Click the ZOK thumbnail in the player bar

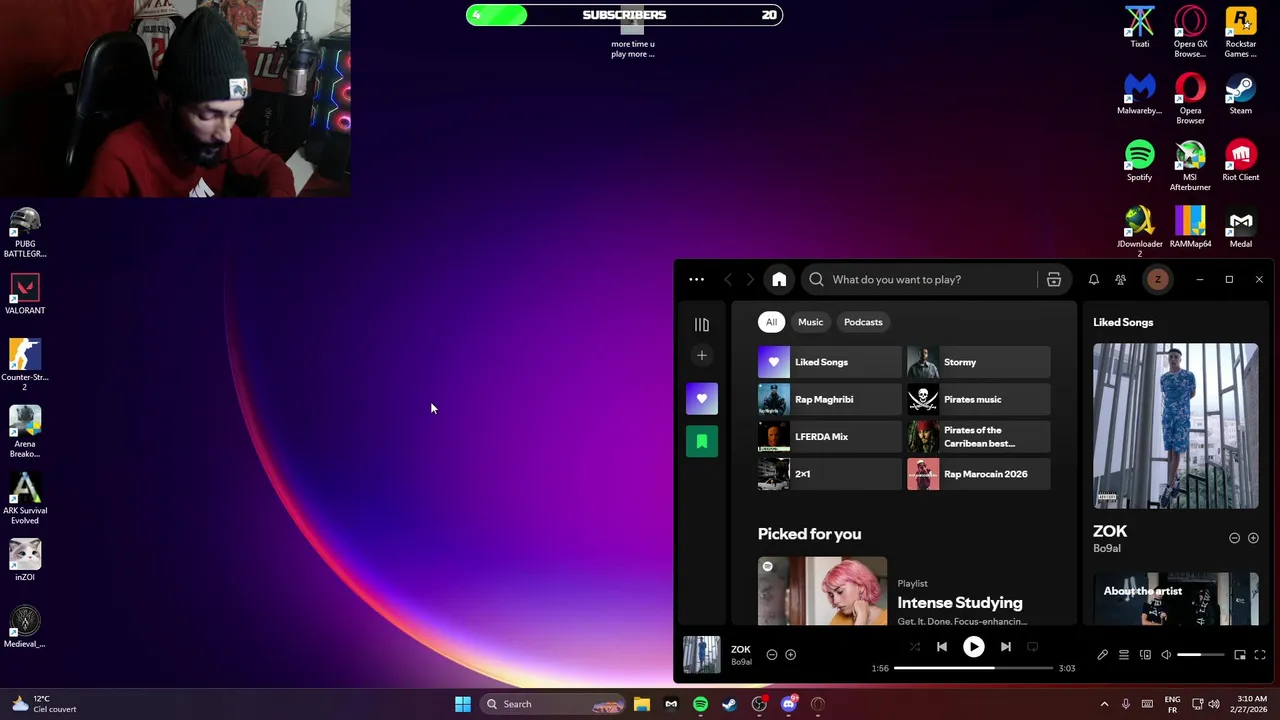[x=701, y=655]
